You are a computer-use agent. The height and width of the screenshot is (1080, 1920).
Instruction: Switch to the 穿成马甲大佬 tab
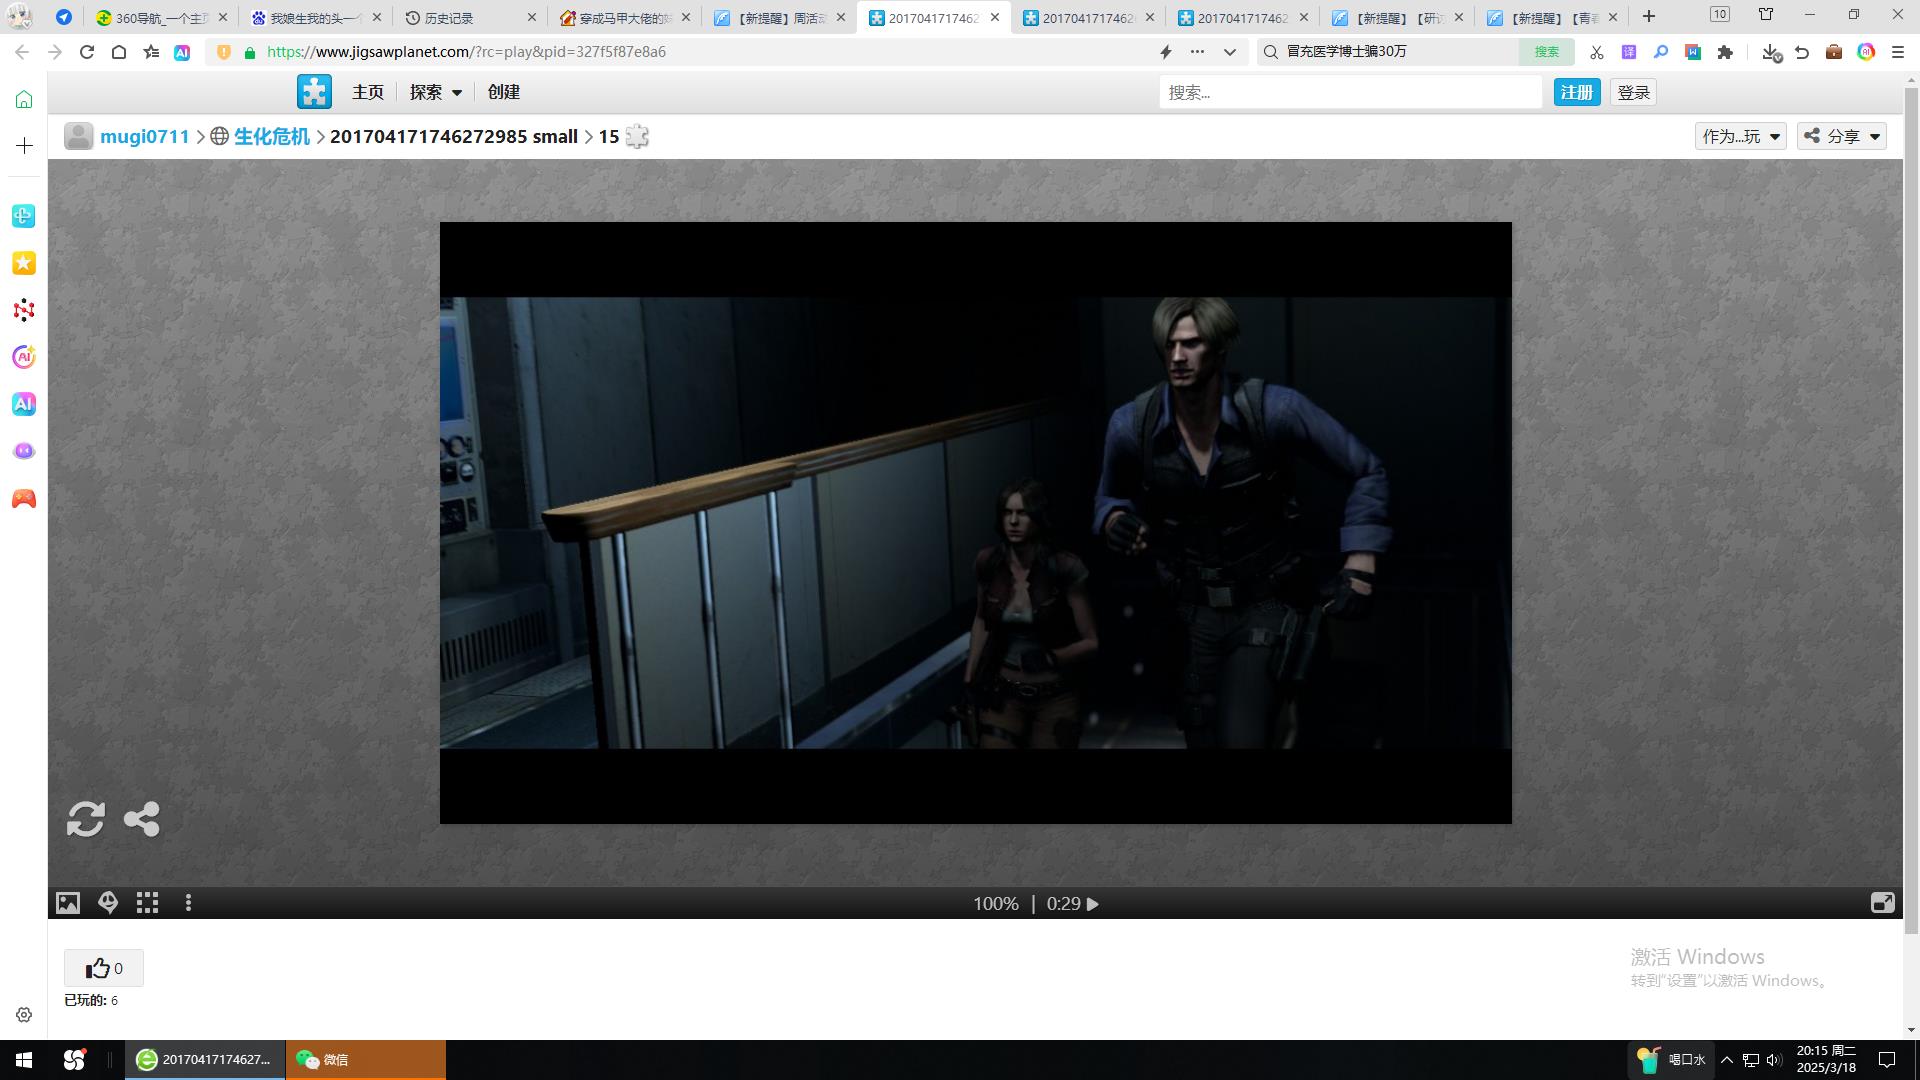pos(624,18)
